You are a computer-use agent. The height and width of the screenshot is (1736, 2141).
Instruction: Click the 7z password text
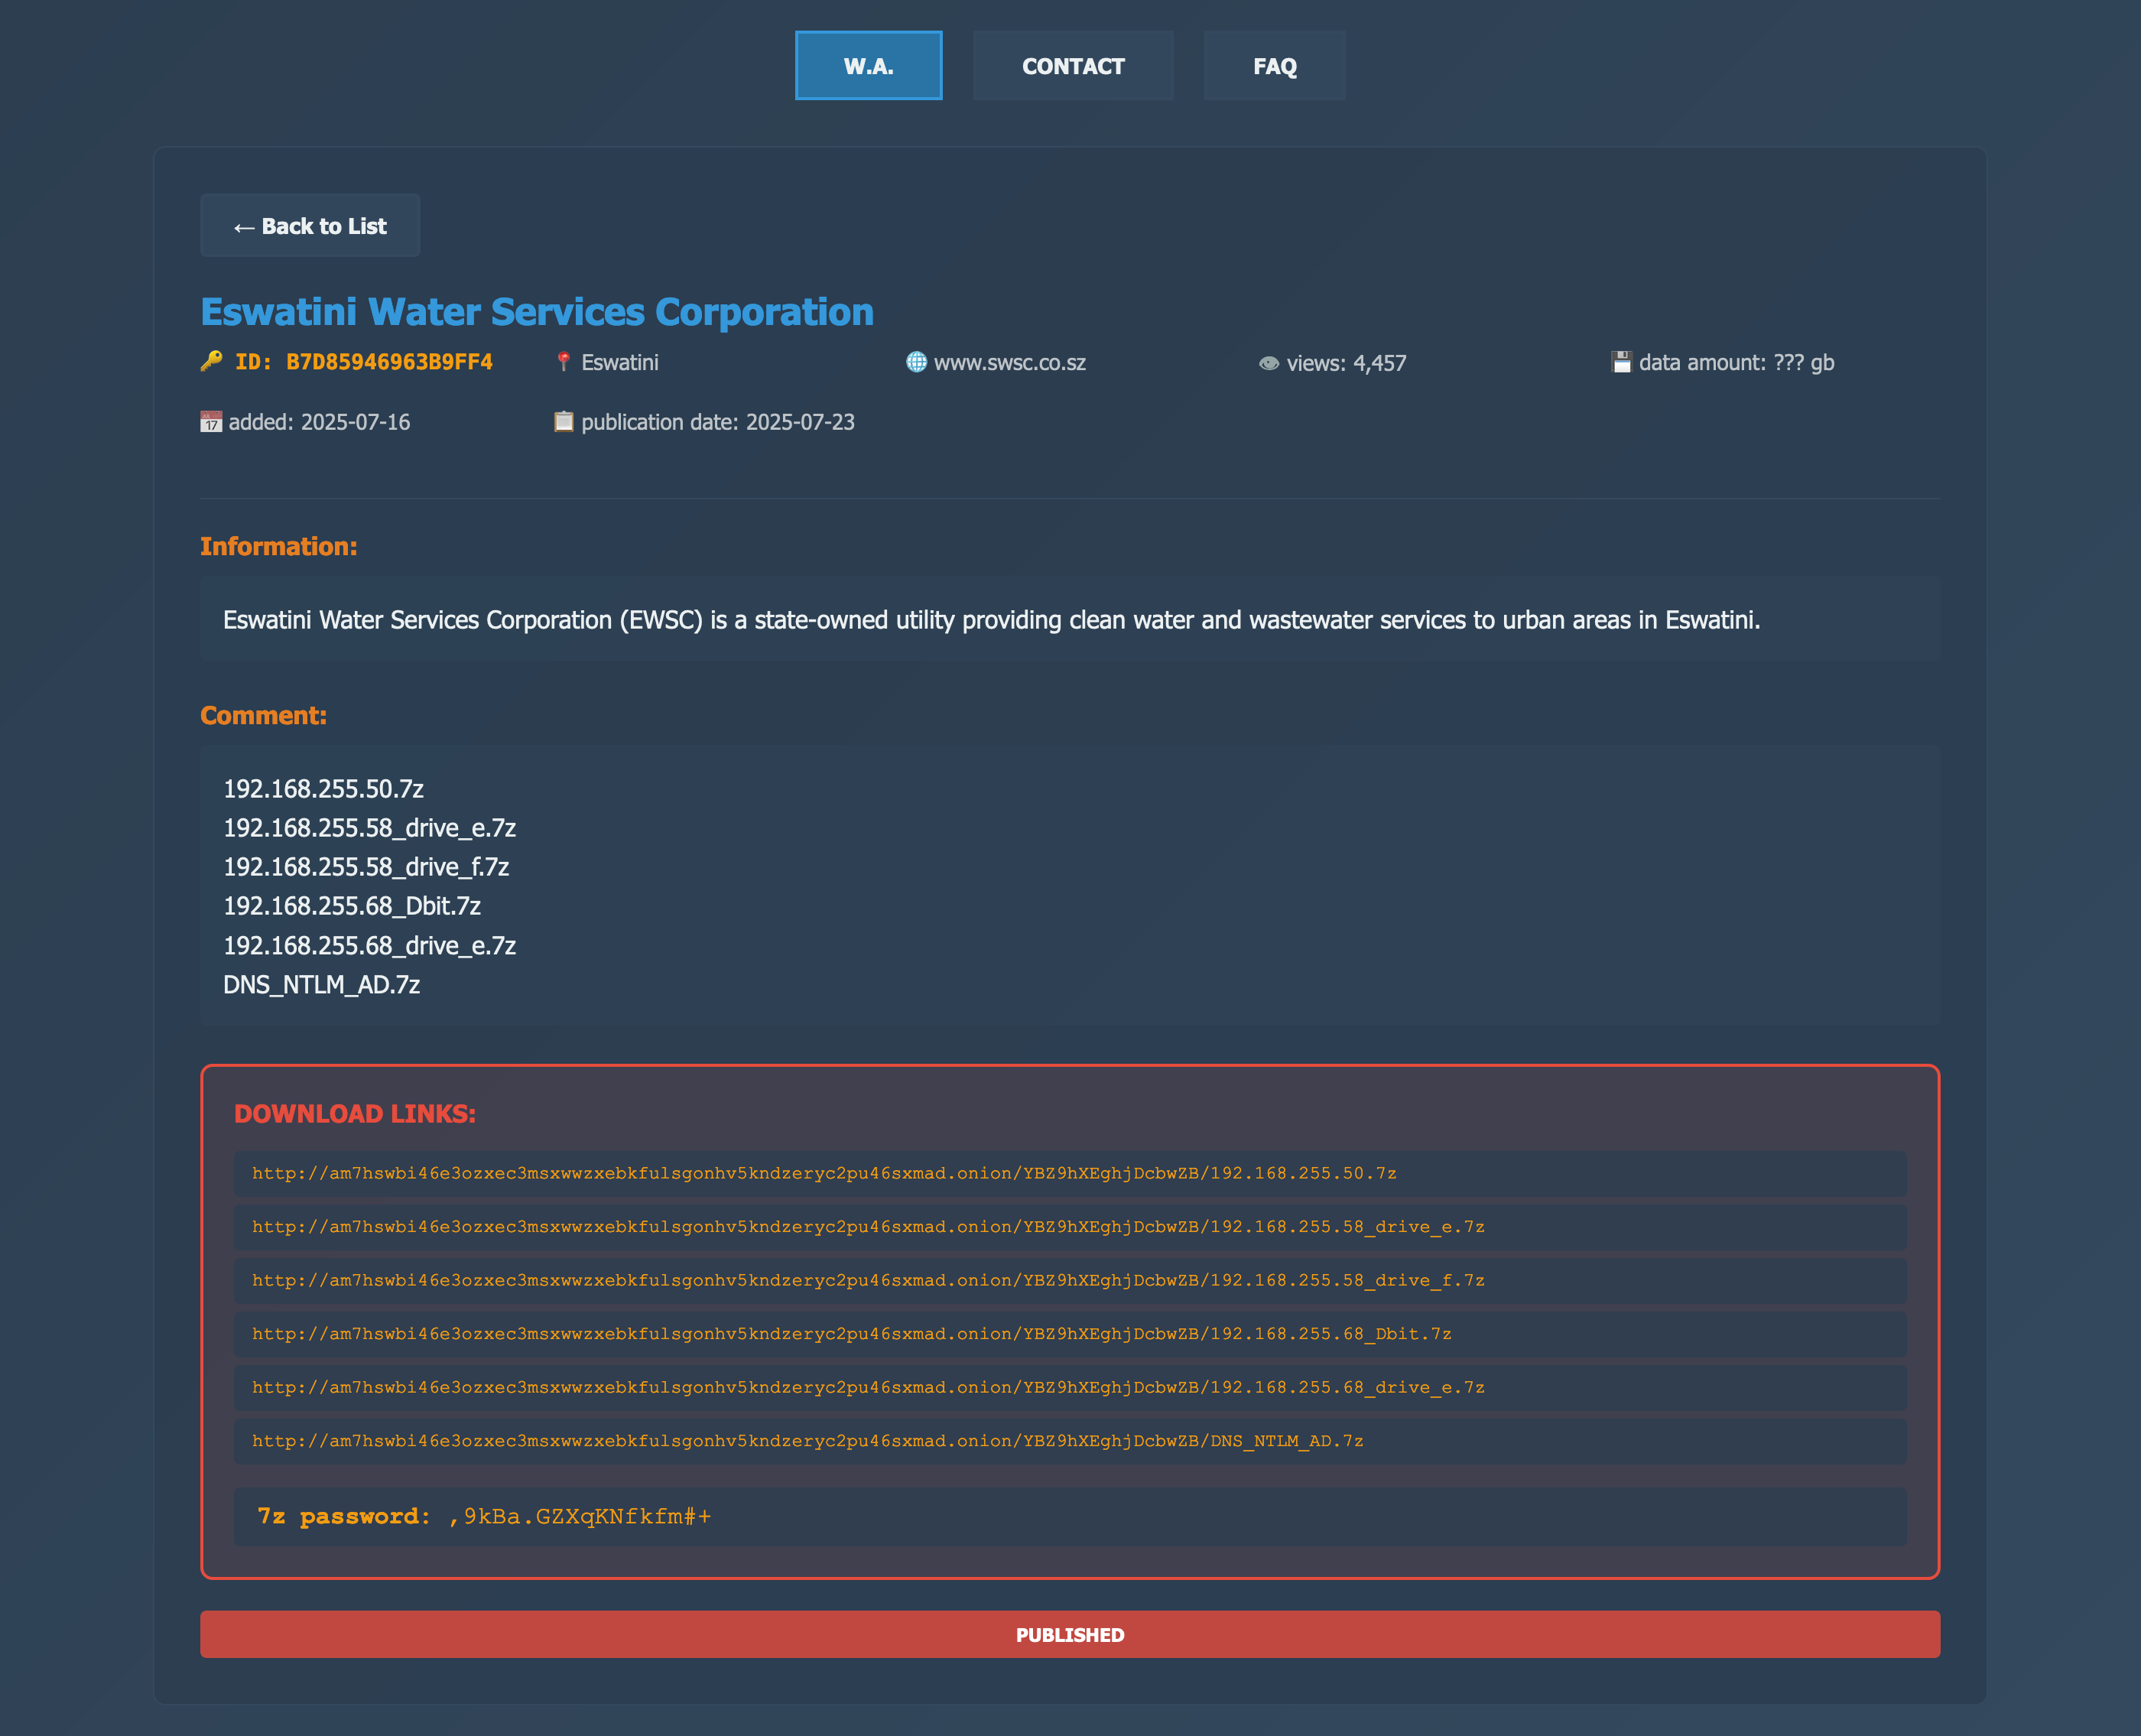click(x=484, y=1517)
